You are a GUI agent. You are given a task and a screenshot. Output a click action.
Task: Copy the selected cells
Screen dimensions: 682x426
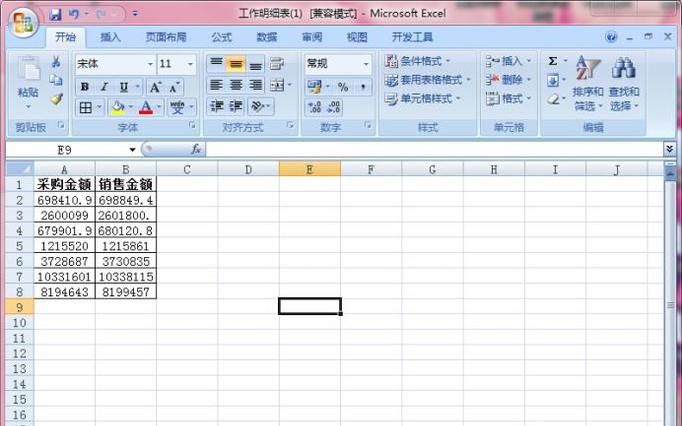tap(56, 80)
